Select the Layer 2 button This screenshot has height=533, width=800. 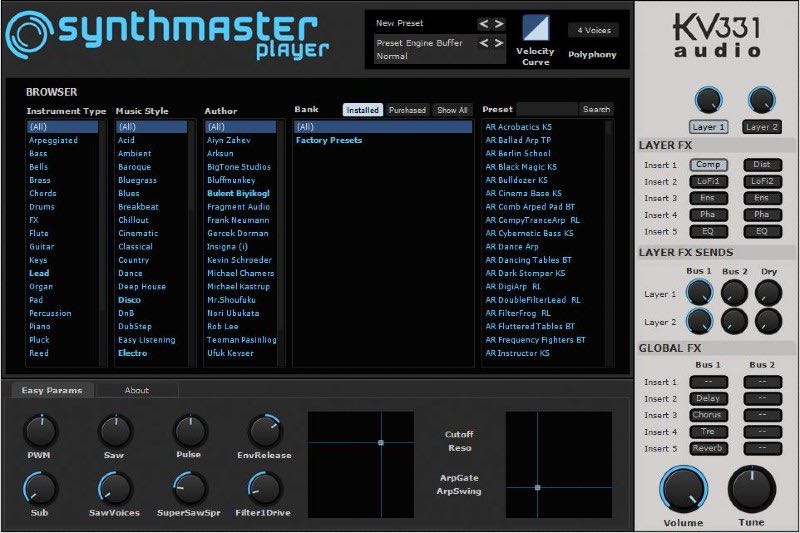pyautogui.click(x=762, y=127)
